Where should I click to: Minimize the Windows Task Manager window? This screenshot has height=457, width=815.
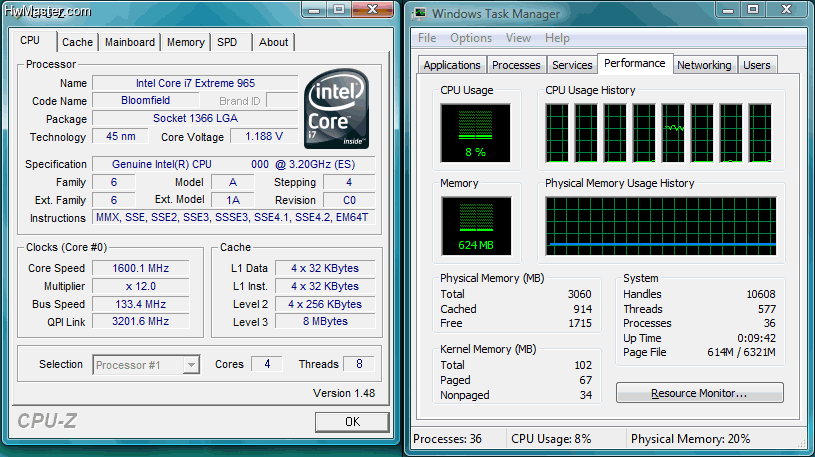[x=727, y=10]
